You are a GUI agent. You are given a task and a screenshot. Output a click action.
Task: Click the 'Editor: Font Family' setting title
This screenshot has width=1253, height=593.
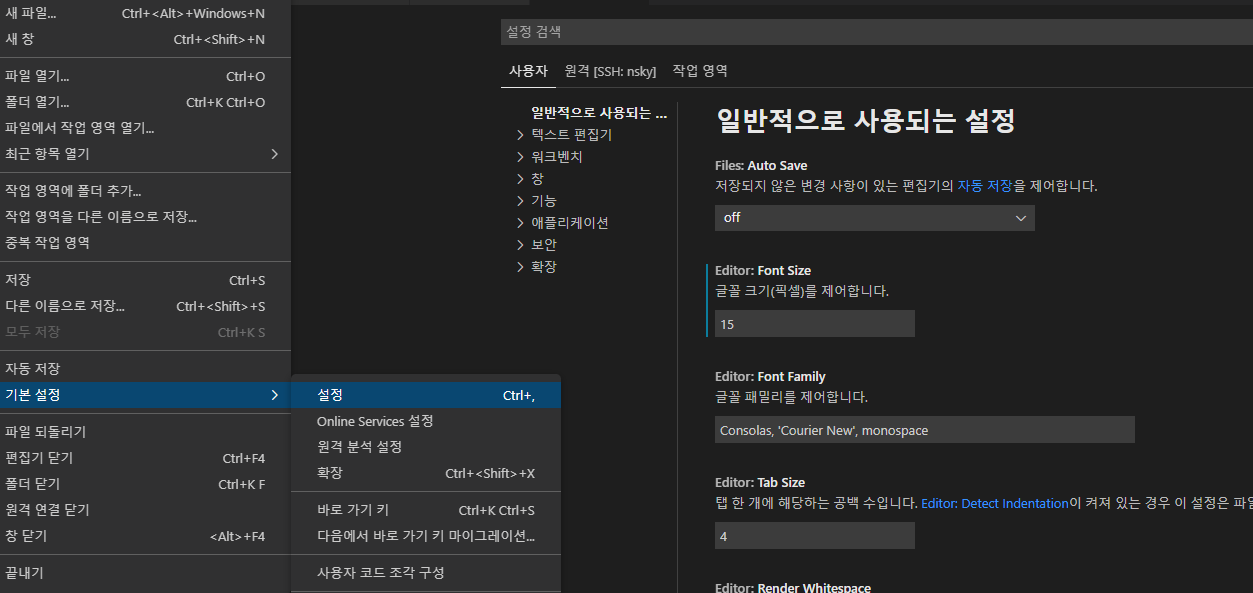pos(770,377)
